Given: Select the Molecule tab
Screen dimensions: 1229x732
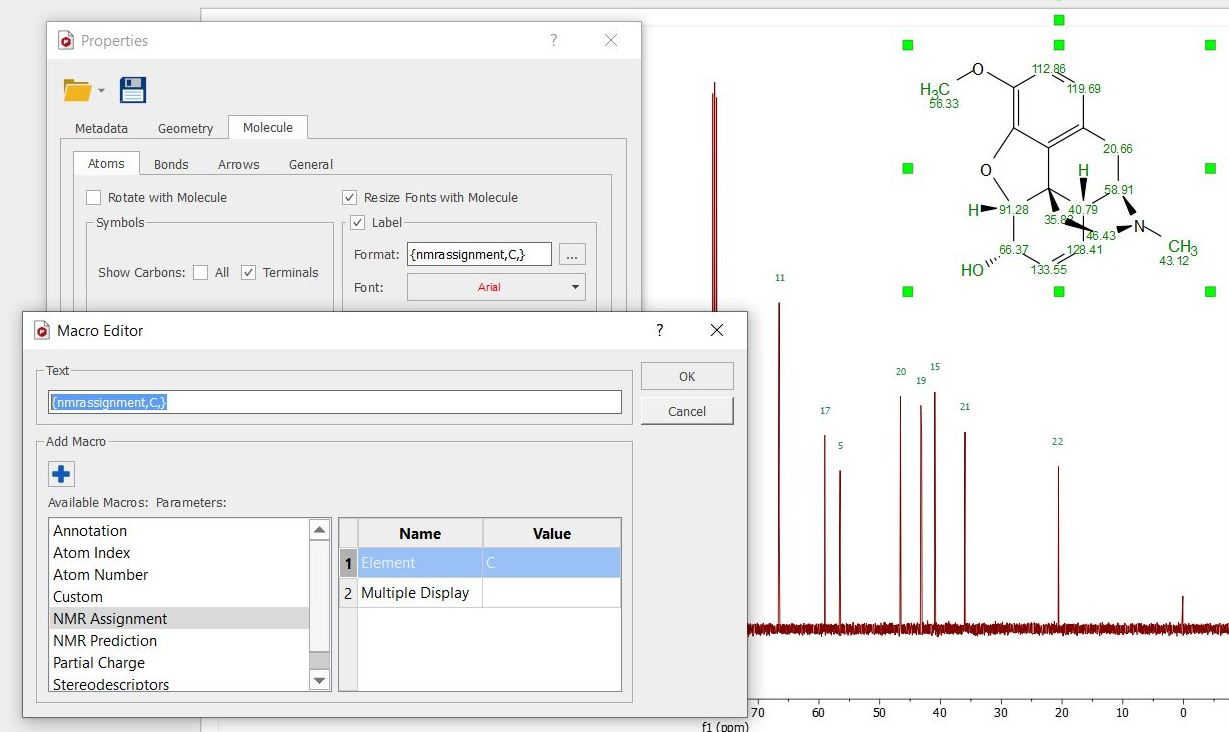Looking at the screenshot, I should (x=268, y=127).
